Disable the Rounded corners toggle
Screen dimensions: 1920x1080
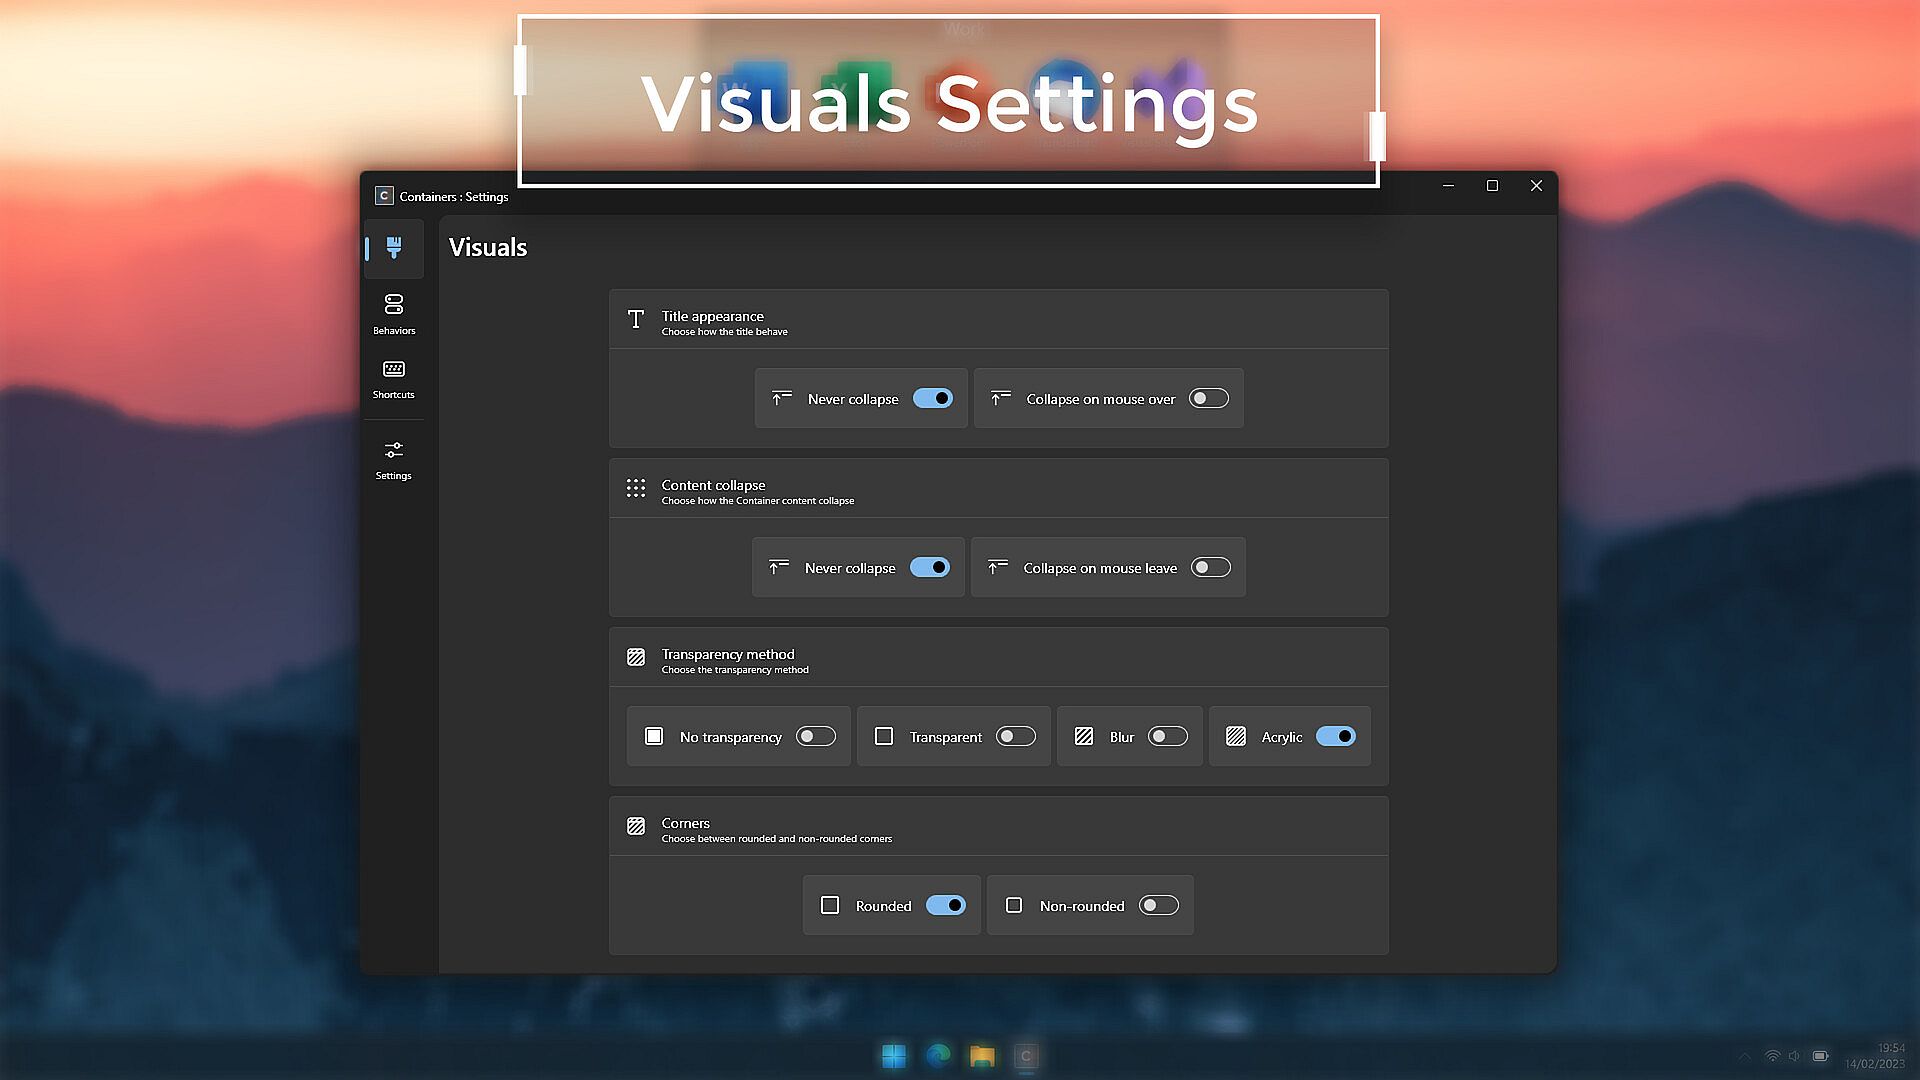(945, 905)
